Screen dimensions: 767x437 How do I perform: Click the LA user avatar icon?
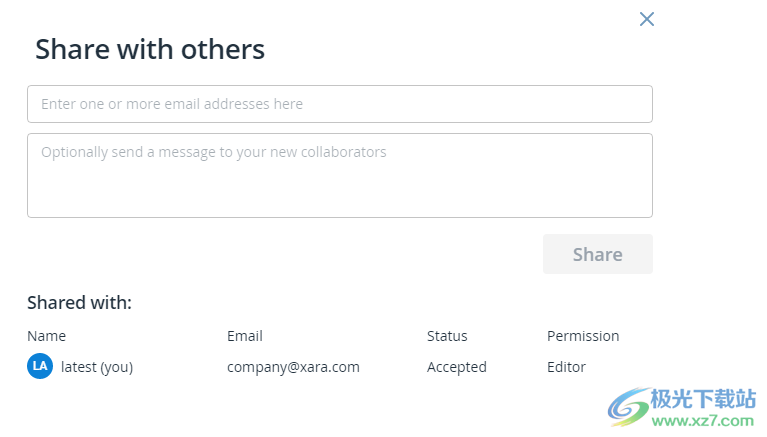coord(40,367)
